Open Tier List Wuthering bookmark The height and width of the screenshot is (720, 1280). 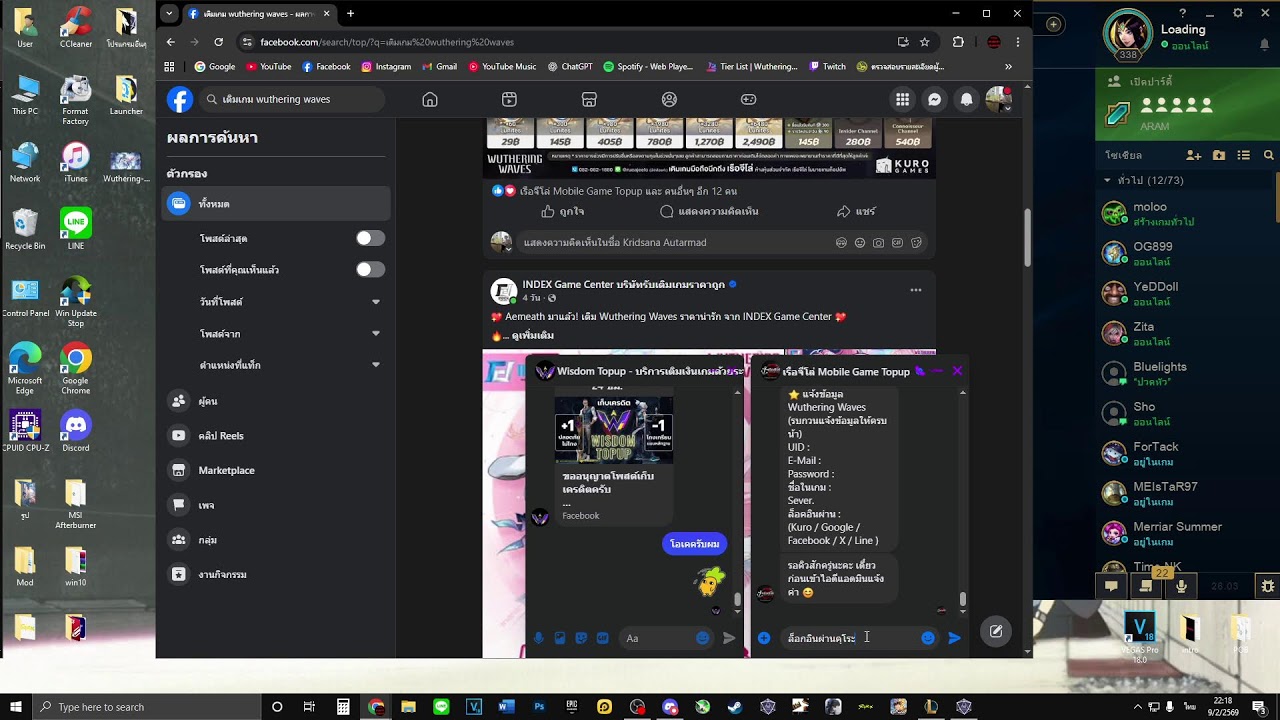point(751,67)
